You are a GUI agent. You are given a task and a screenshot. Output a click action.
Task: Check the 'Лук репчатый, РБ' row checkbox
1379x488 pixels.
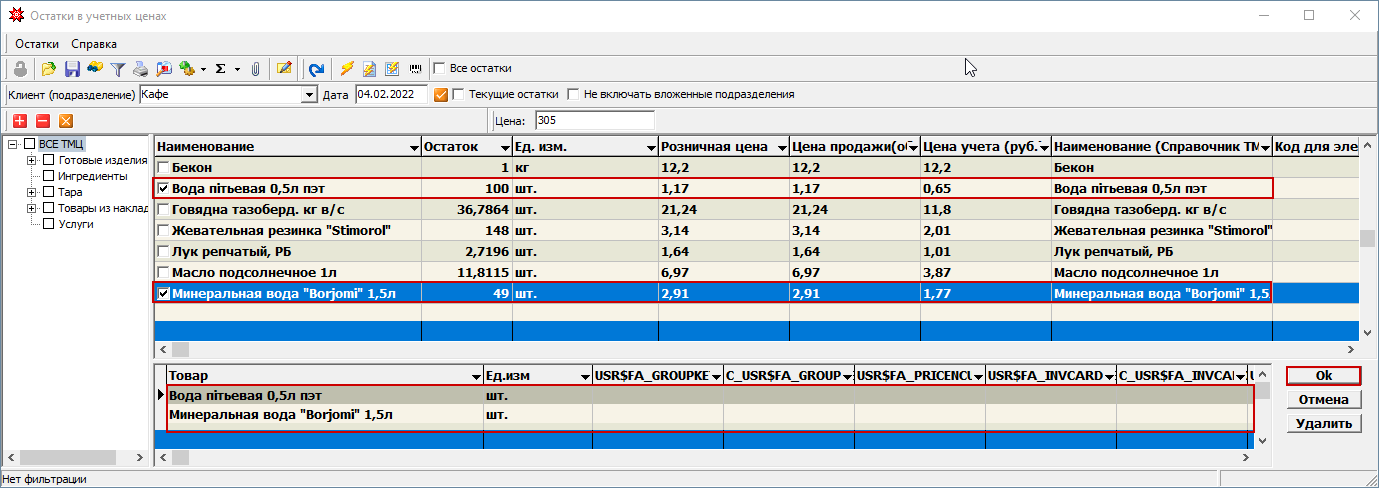[x=164, y=251]
